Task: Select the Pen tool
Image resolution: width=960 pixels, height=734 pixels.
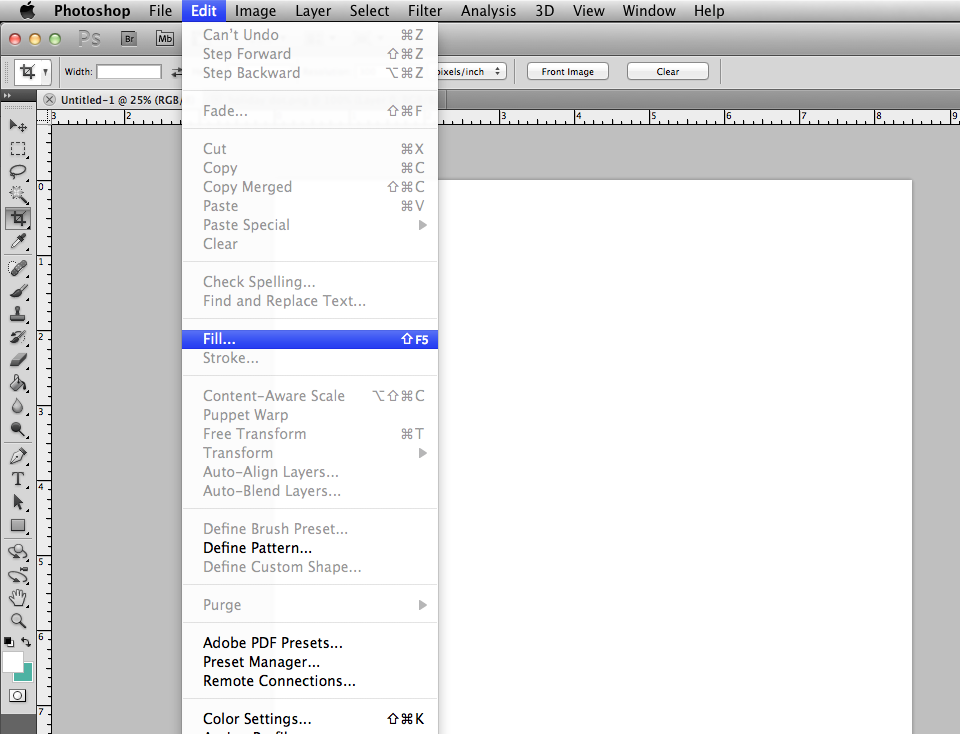Action: pos(18,456)
